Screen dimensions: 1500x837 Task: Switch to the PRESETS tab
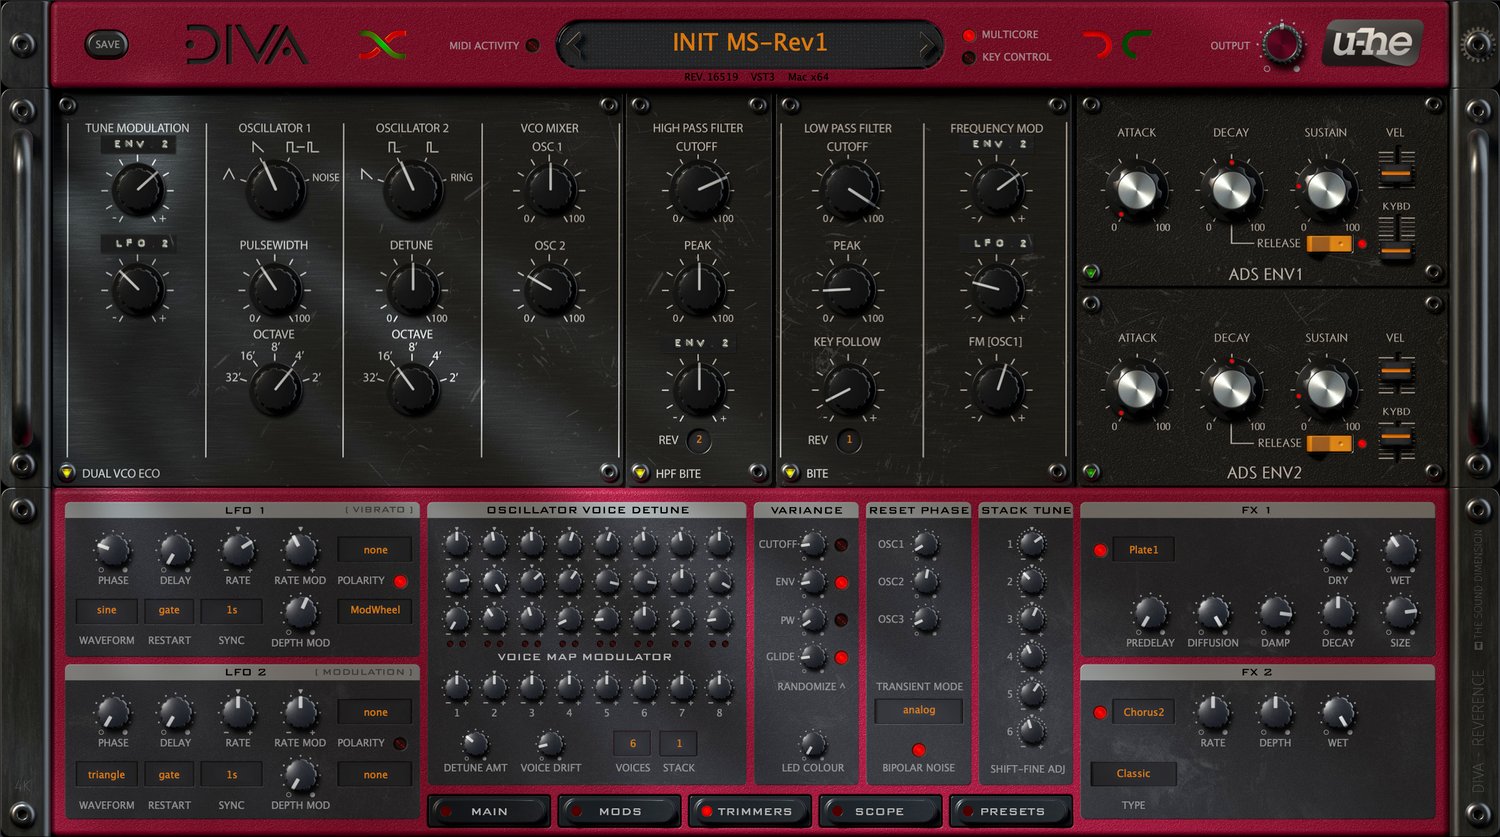point(1011,811)
